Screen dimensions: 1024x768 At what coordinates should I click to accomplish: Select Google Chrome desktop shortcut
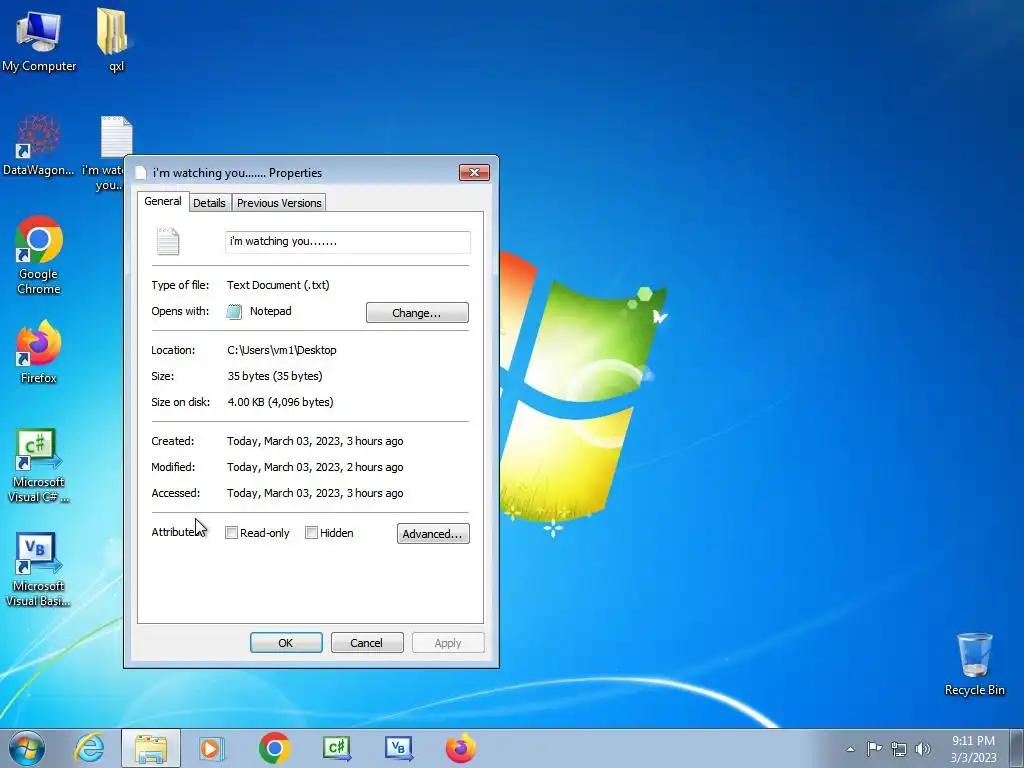pos(39,255)
